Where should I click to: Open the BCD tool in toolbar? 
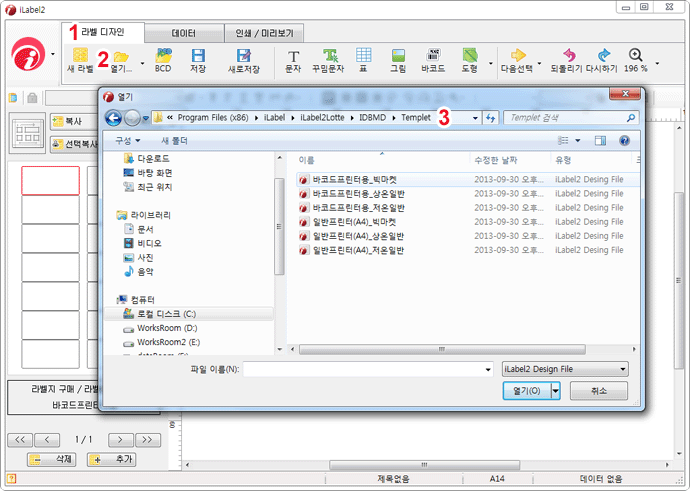[x=163, y=60]
